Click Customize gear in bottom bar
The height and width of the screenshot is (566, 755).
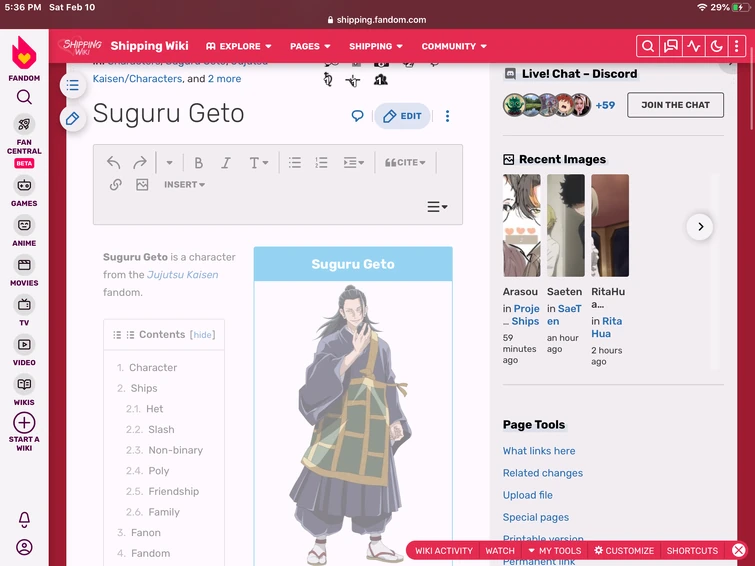tap(624, 551)
